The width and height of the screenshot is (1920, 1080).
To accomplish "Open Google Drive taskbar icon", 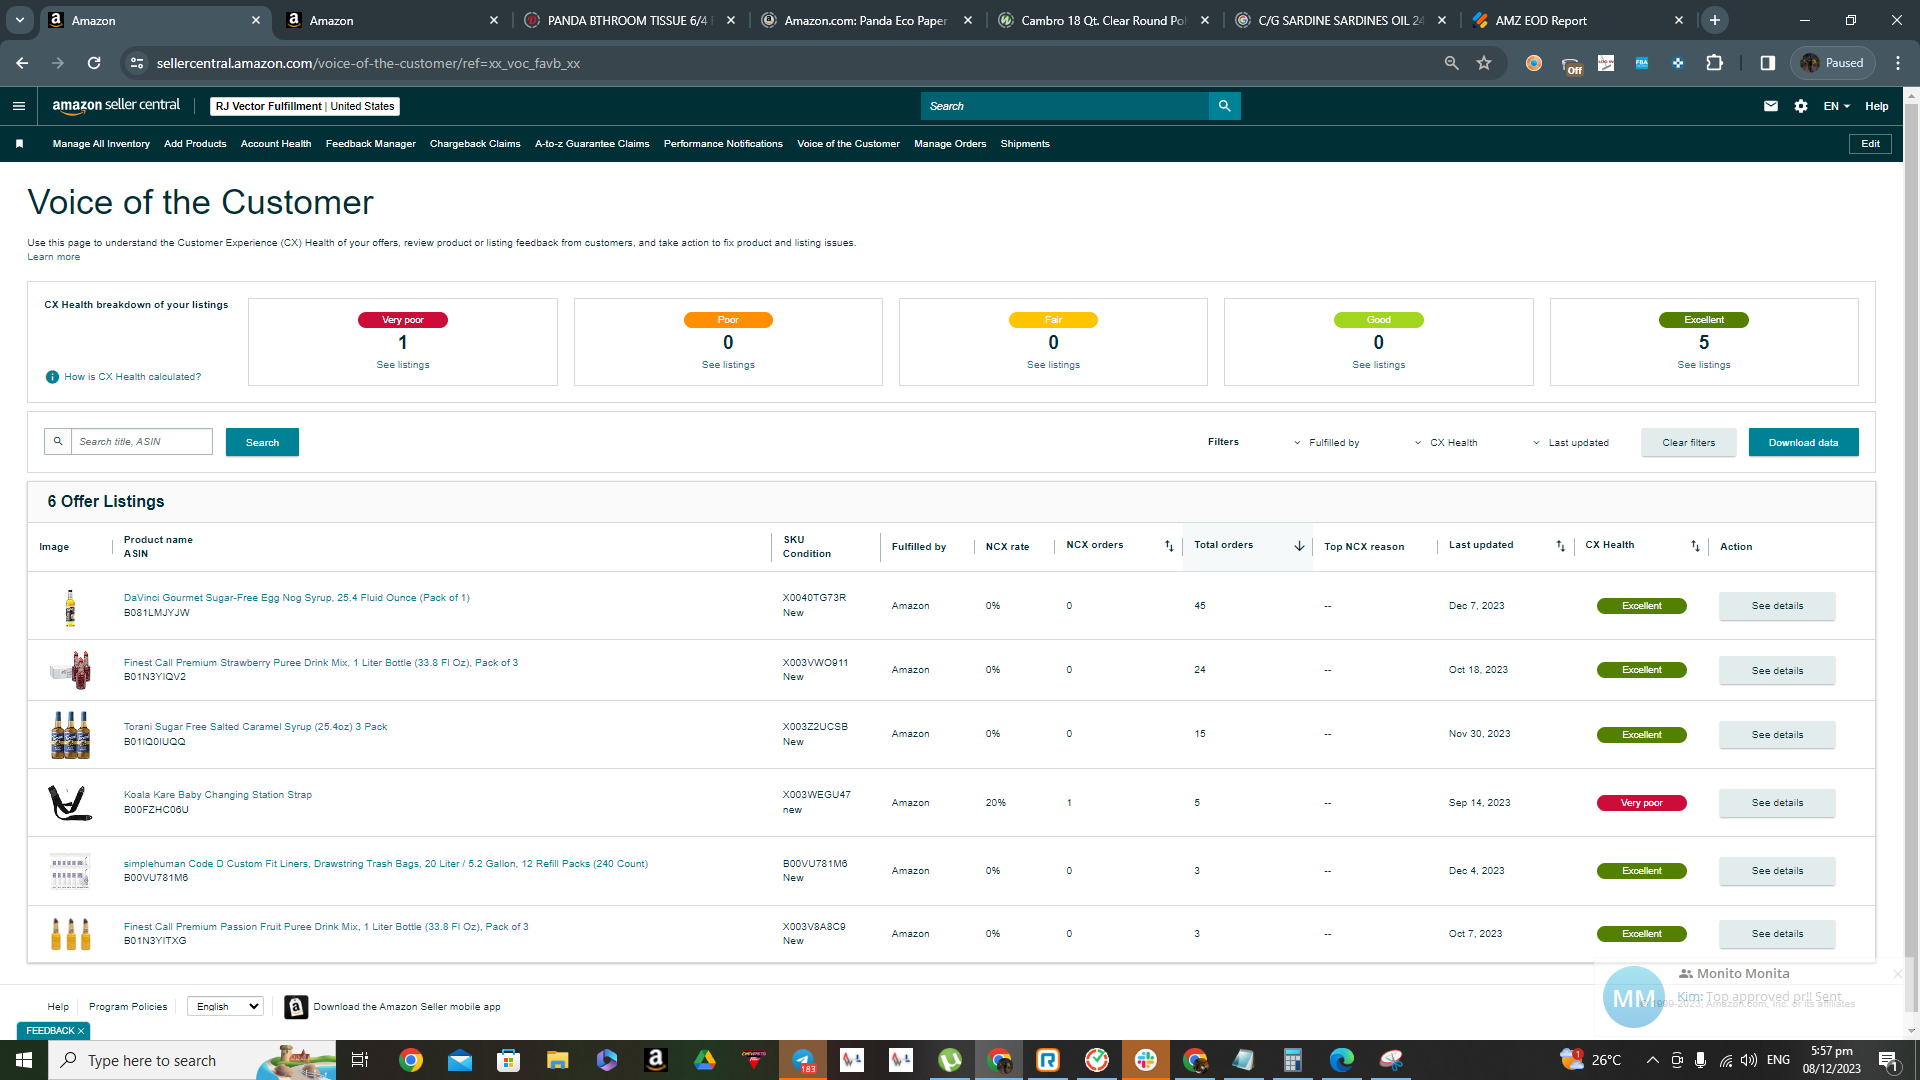I will (x=705, y=1060).
